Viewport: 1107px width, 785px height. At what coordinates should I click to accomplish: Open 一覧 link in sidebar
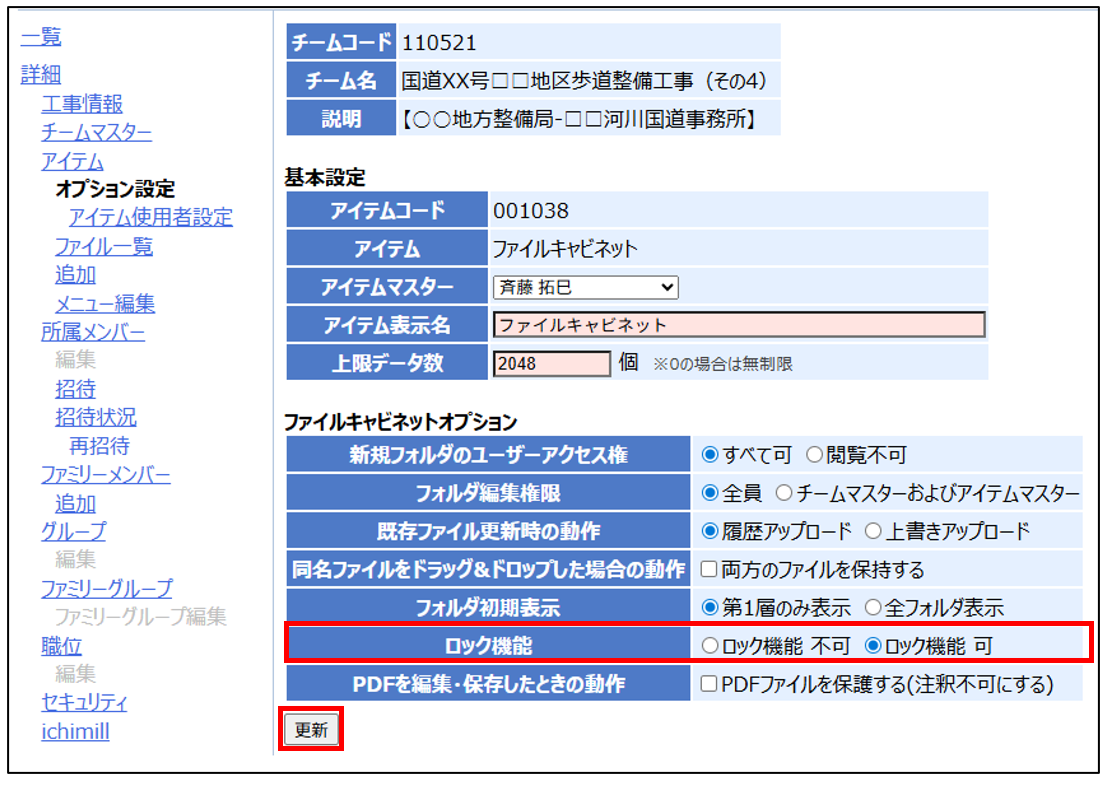41,37
